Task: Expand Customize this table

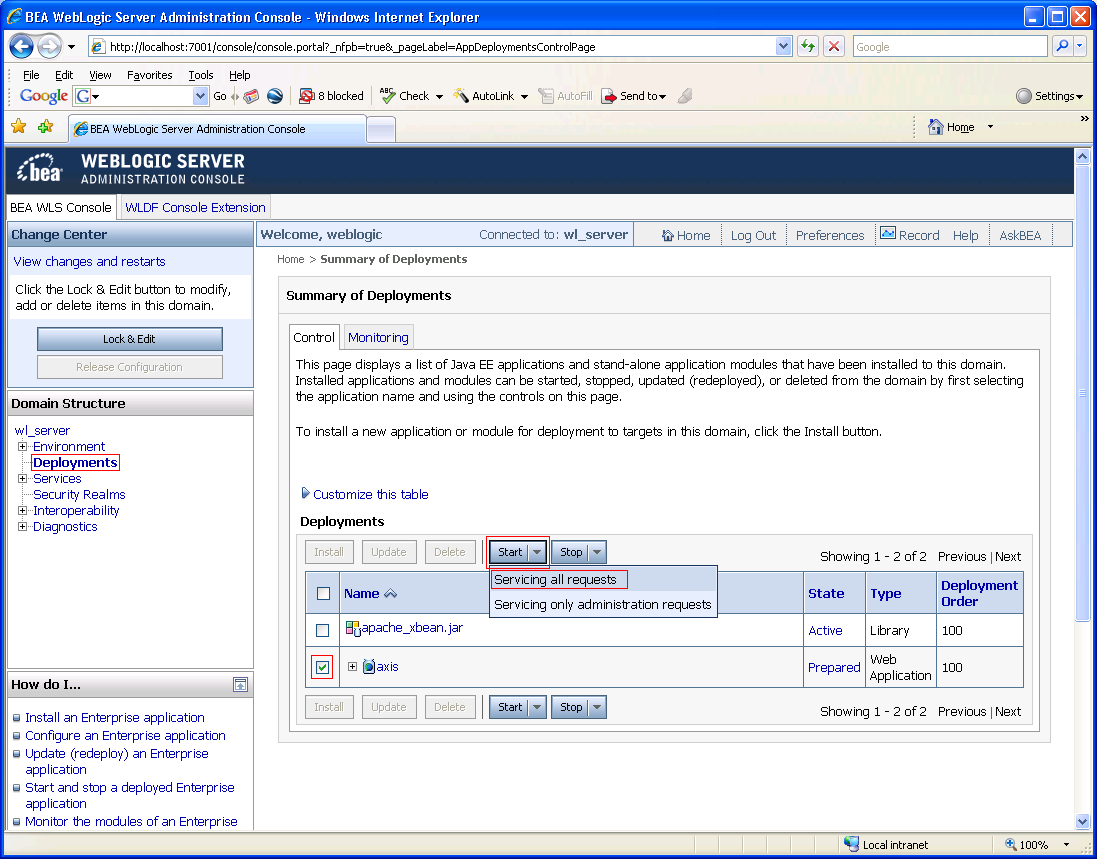Action: [x=306, y=493]
